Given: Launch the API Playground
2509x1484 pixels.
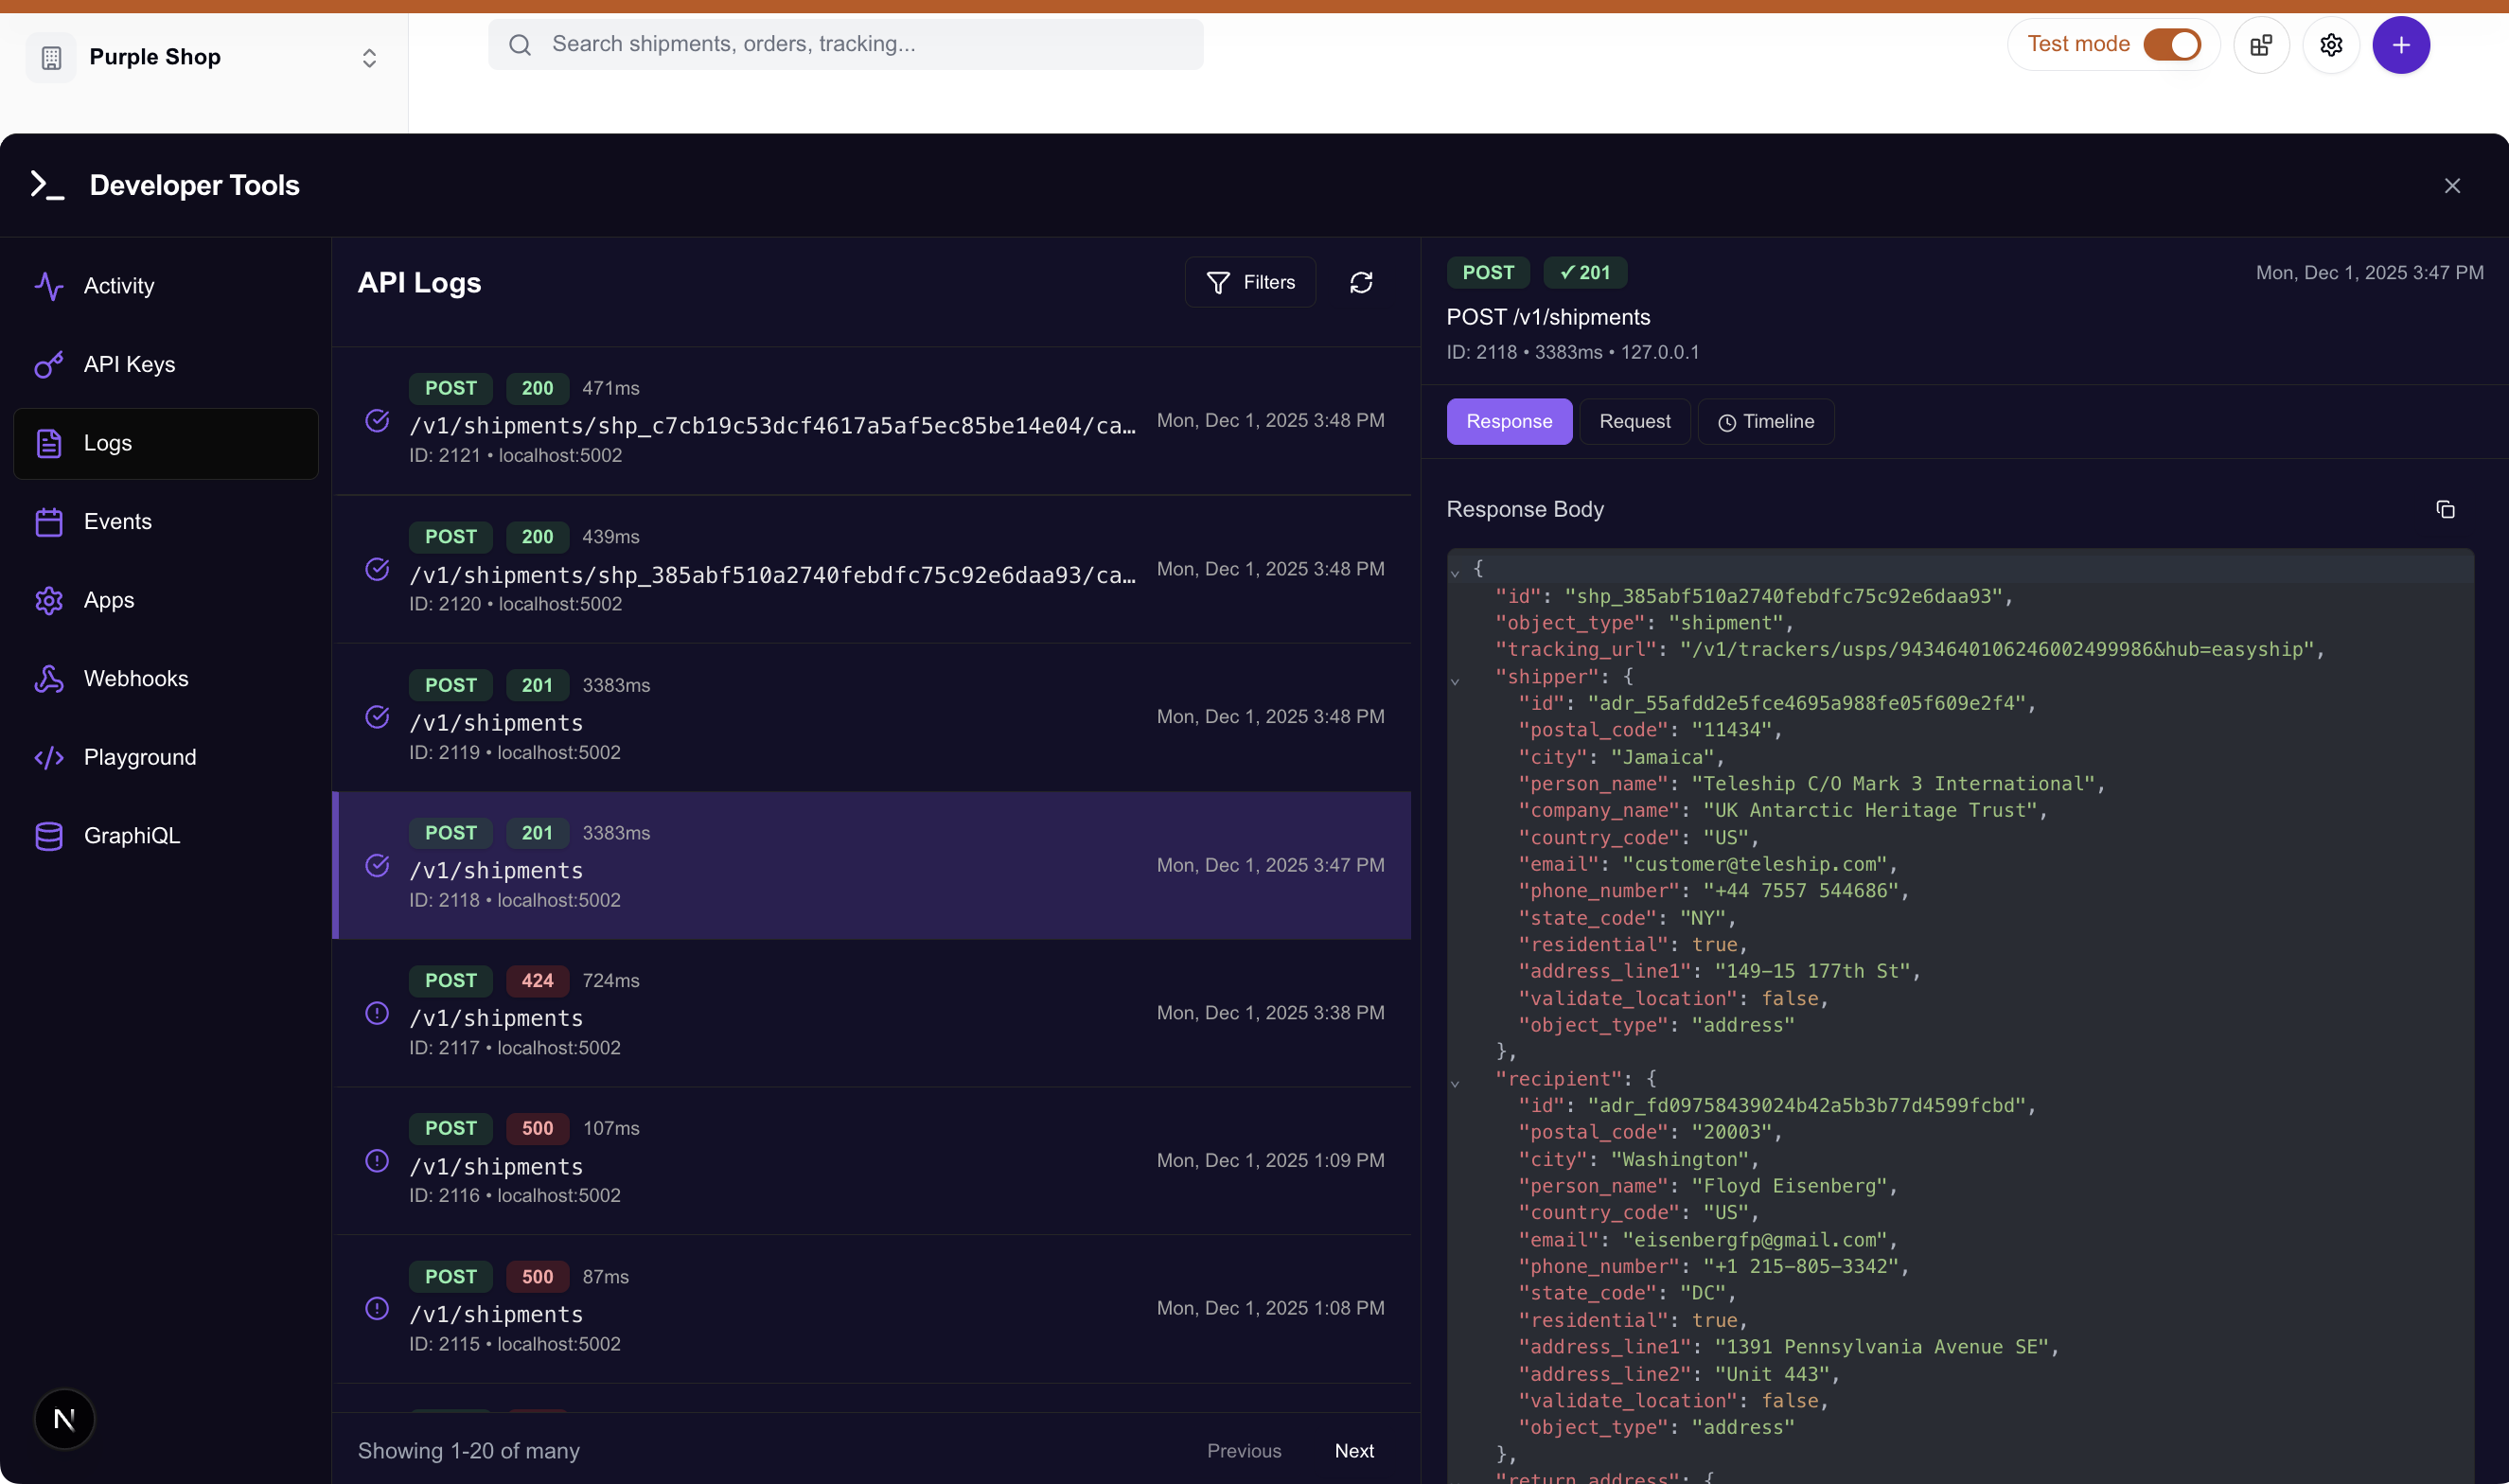Looking at the screenshot, I should coord(165,757).
